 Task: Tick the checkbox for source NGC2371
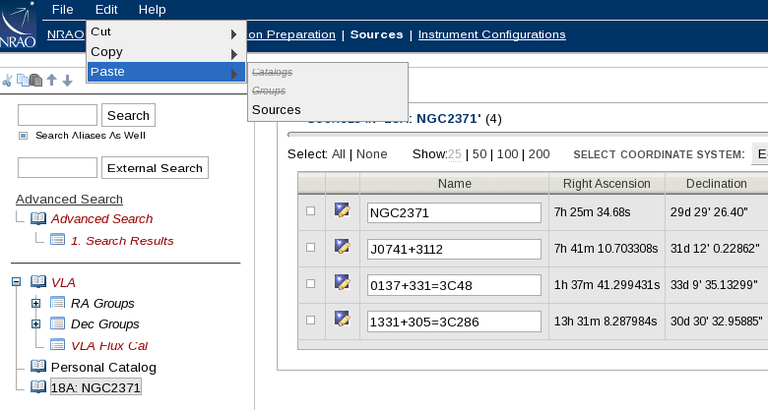coord(310,211)
